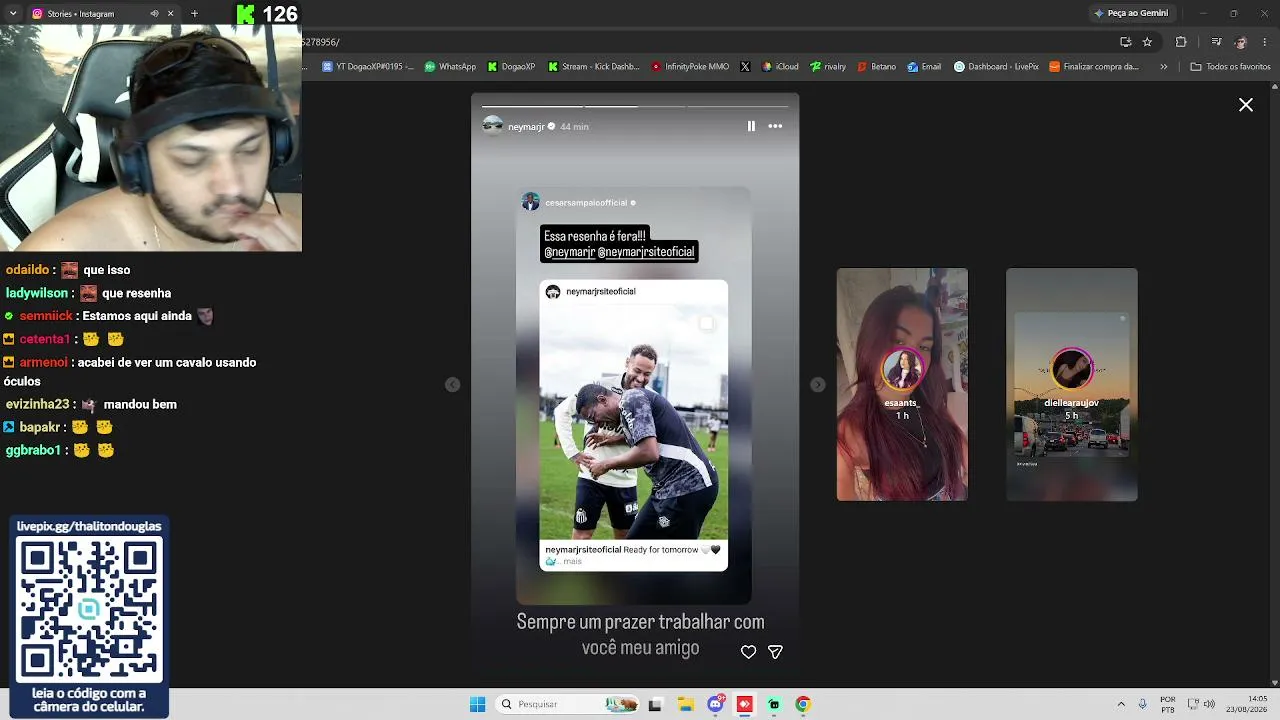Click the taskbar Pesquisar search box
Screen dimensions: 1280x720
pyautogui.click(x=568, y=704)
